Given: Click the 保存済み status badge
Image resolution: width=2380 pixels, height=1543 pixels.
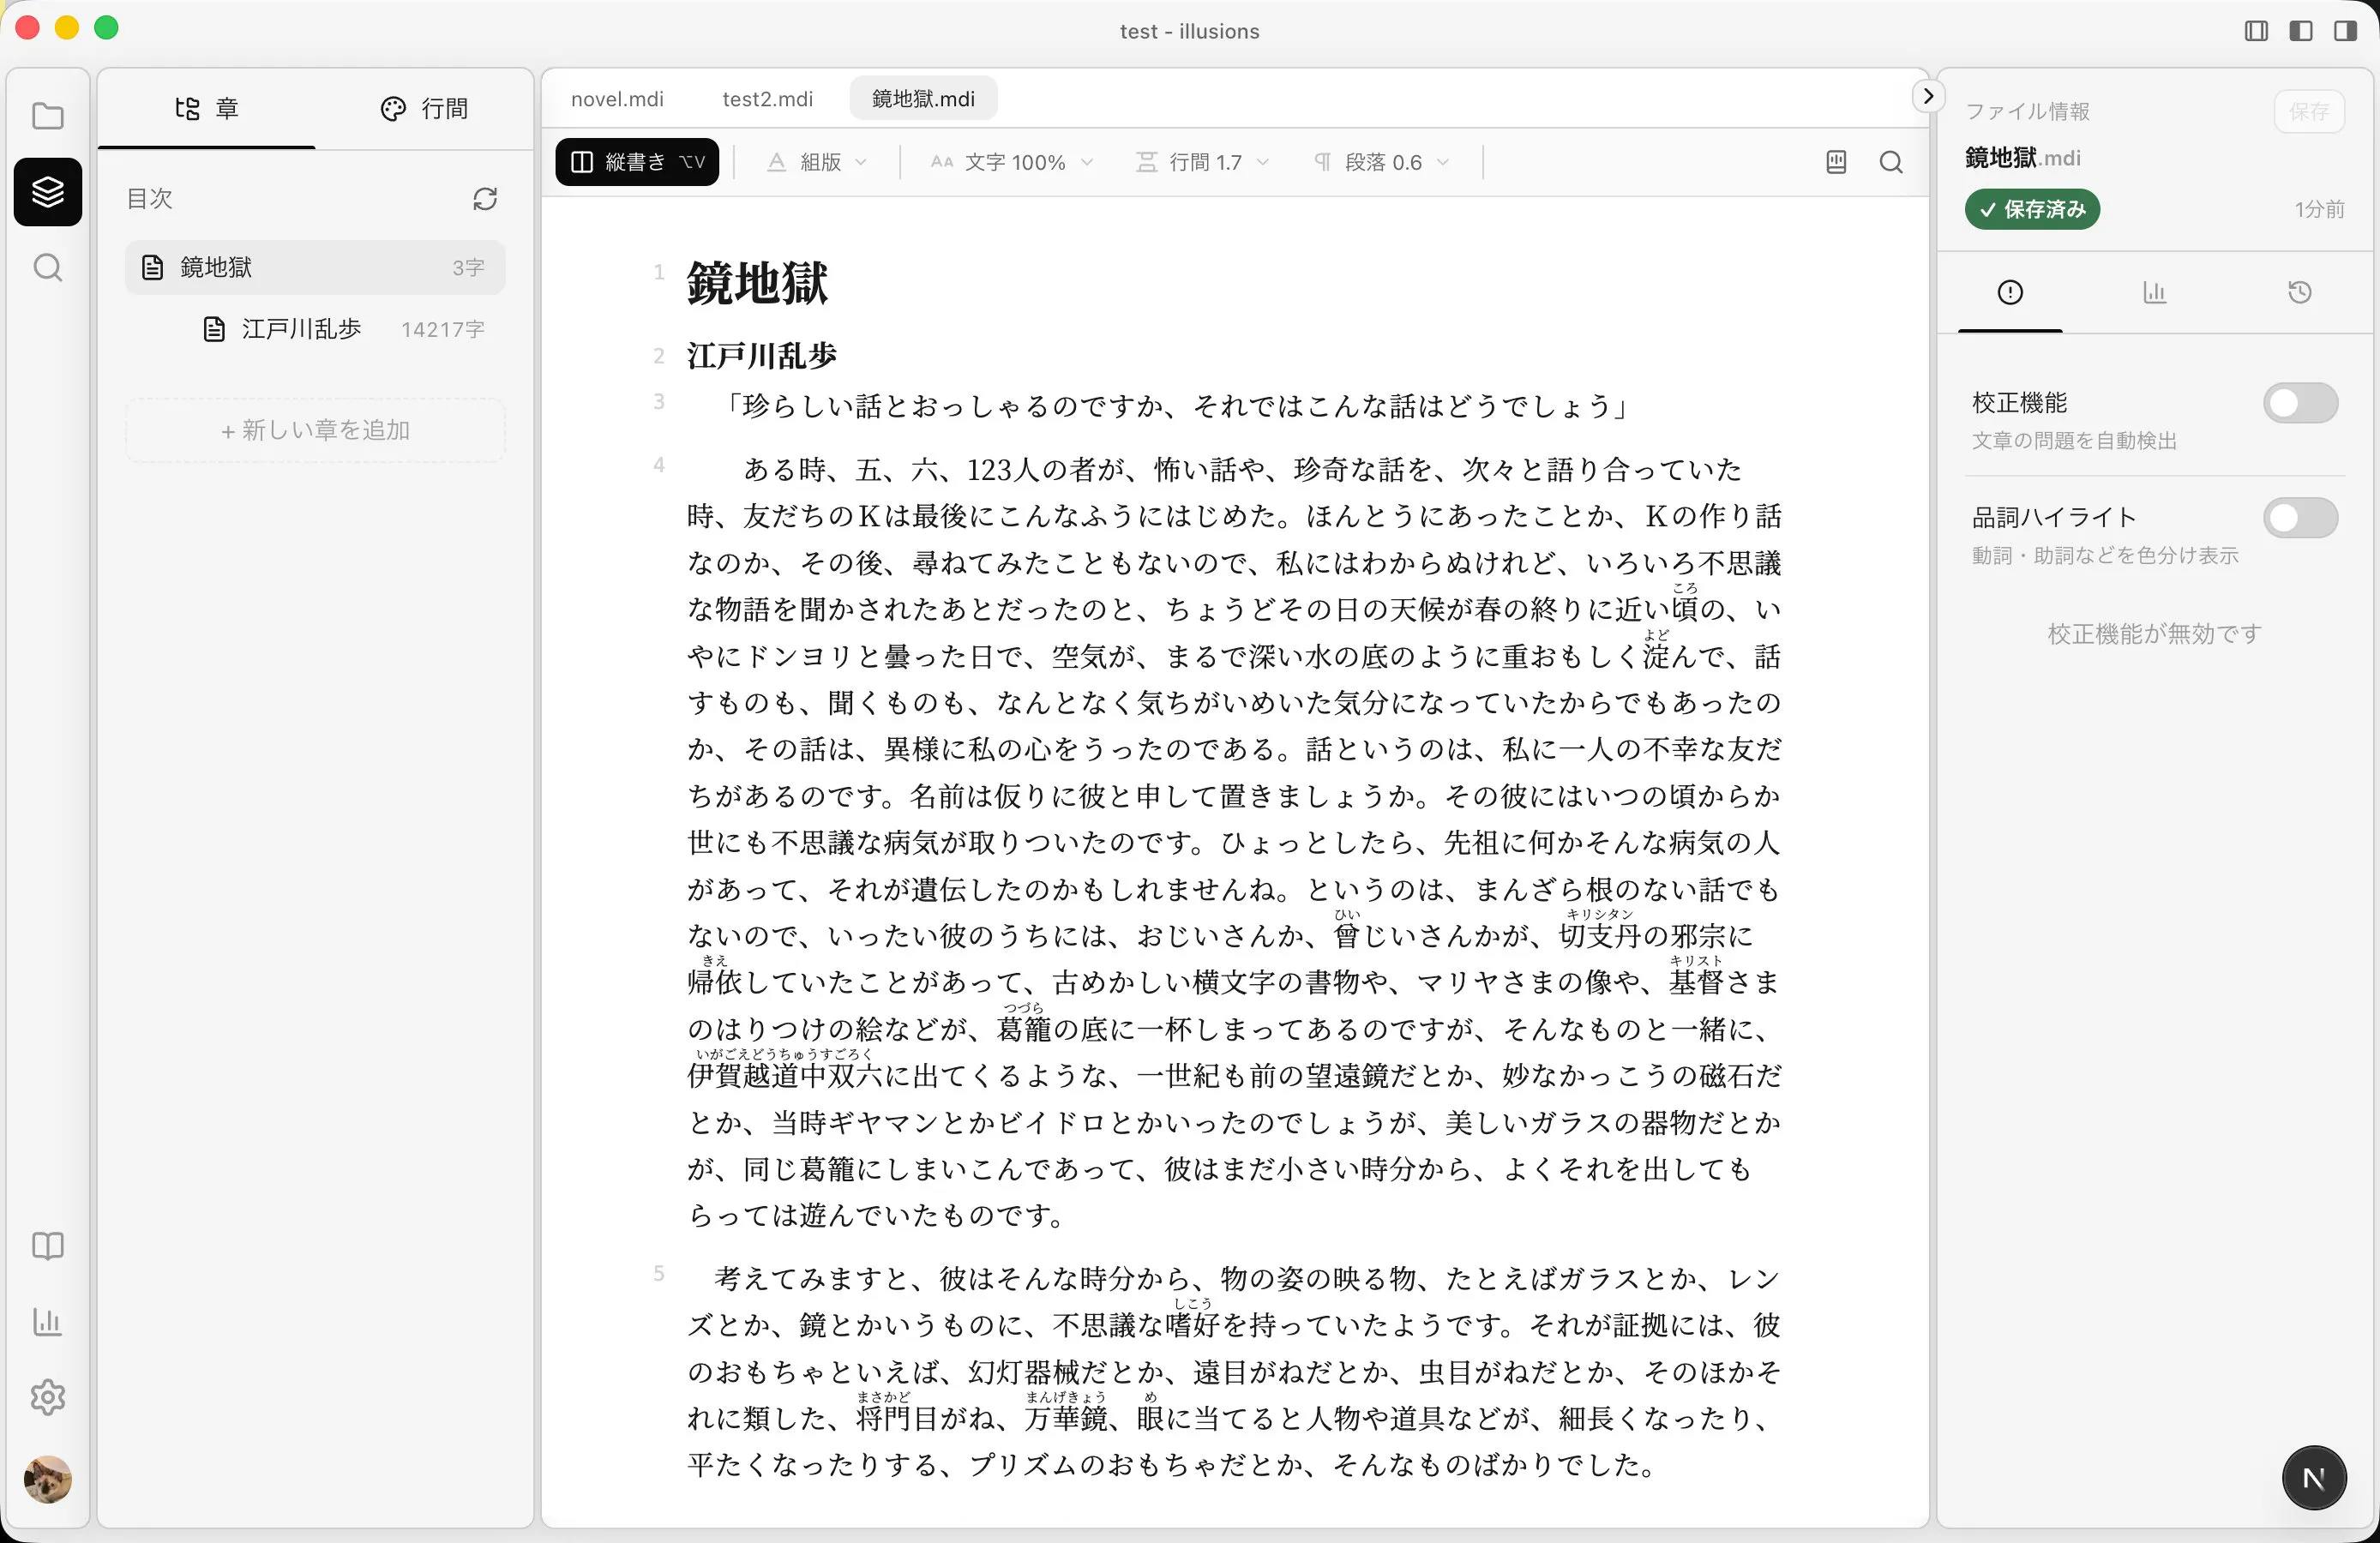Looking at the screenshot, I should point(2032,209).
